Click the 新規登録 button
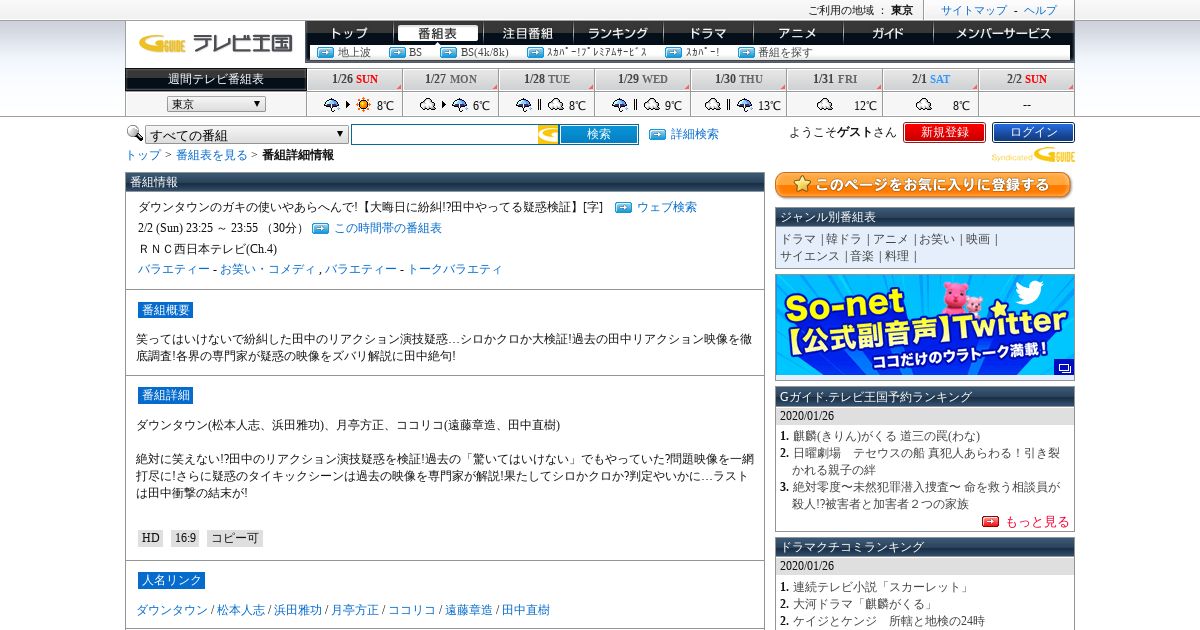This screenshot has height=630, width=1200. tap(944, 132)
